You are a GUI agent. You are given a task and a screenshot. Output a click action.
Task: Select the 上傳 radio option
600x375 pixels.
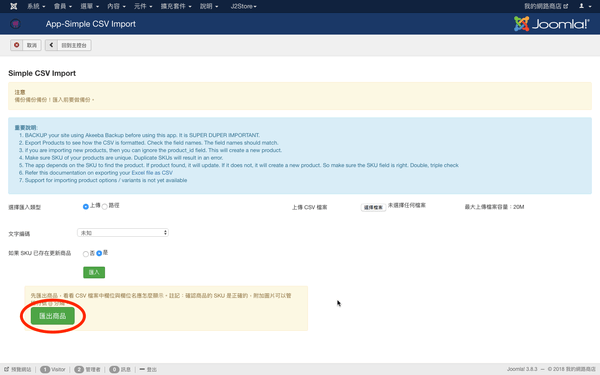click(86, 207)
